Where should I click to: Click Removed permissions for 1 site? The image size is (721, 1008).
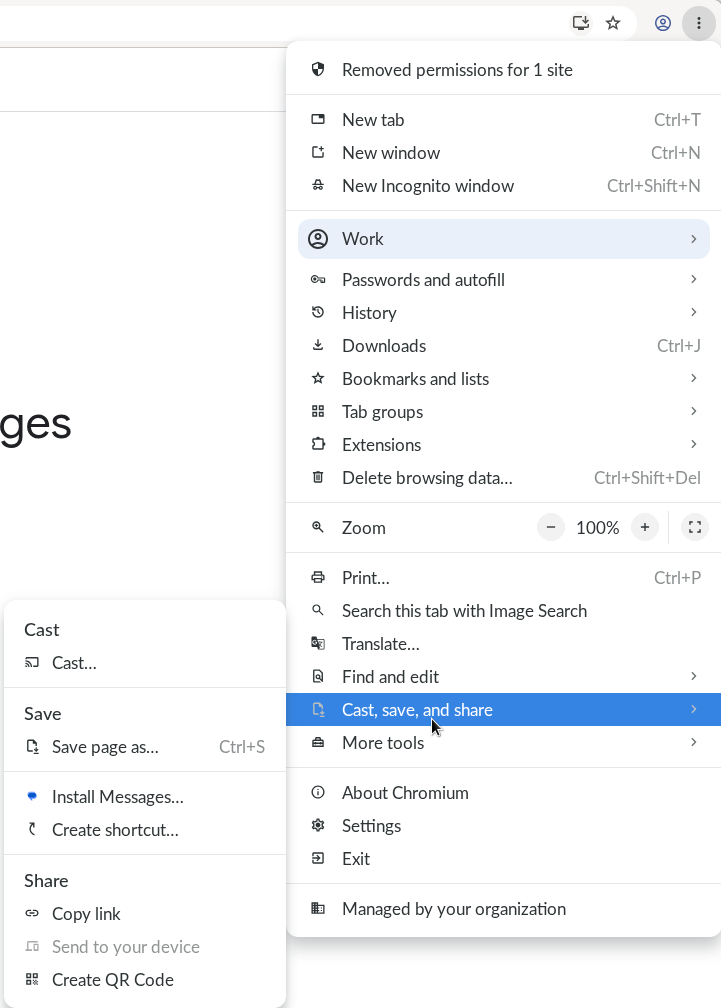coord(504,69)
